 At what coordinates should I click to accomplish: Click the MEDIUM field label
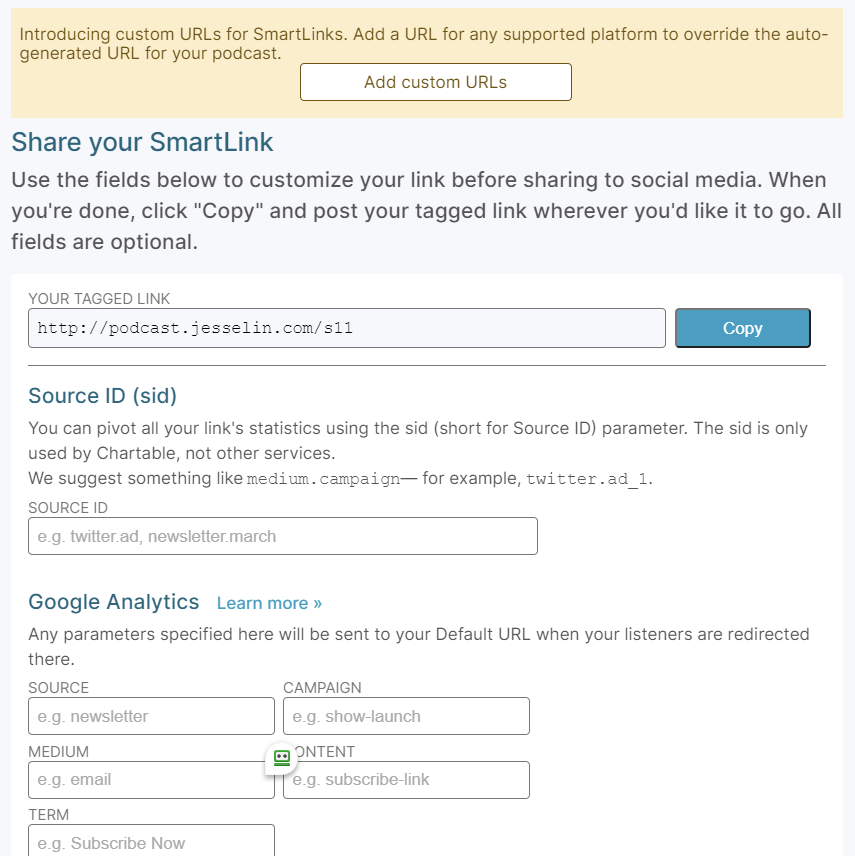(x=58, y=752)
